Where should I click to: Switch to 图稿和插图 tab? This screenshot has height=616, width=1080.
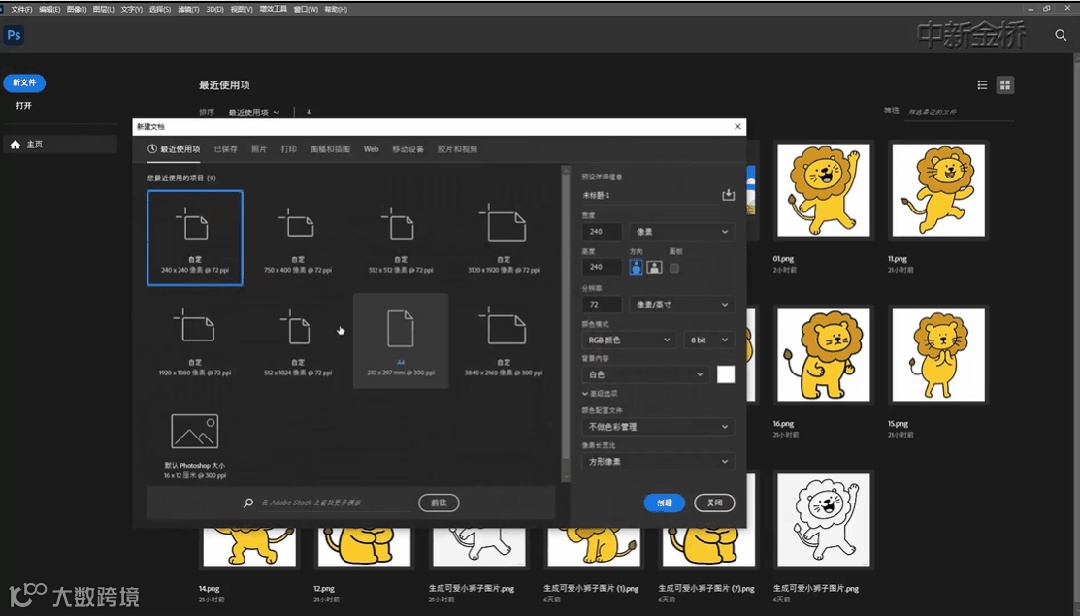(330, 149)
